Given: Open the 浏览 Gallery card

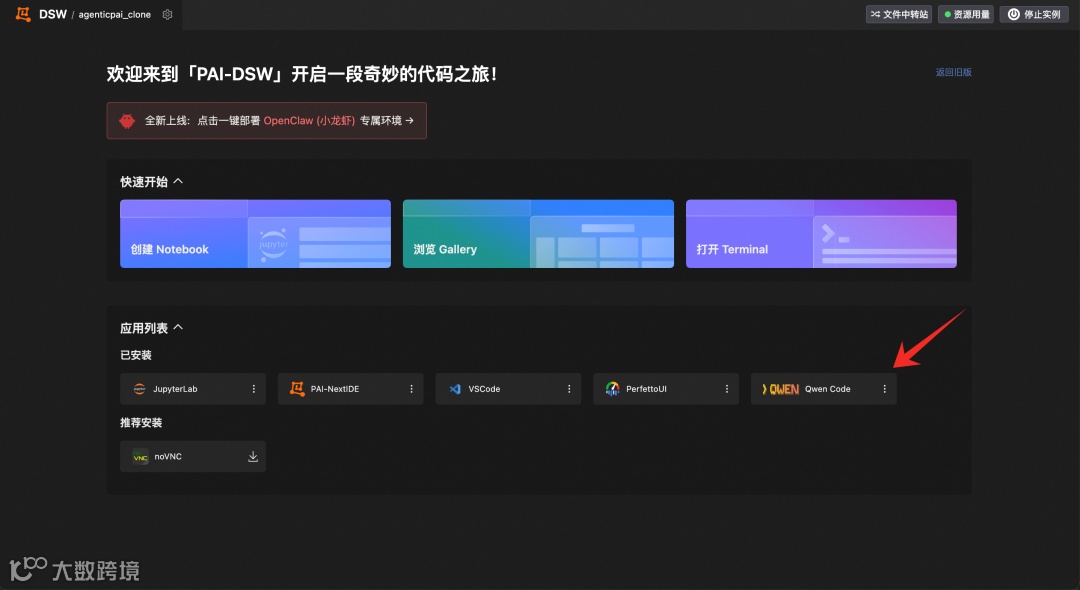Looking at the screenshot, I should [x=538, y=234].
